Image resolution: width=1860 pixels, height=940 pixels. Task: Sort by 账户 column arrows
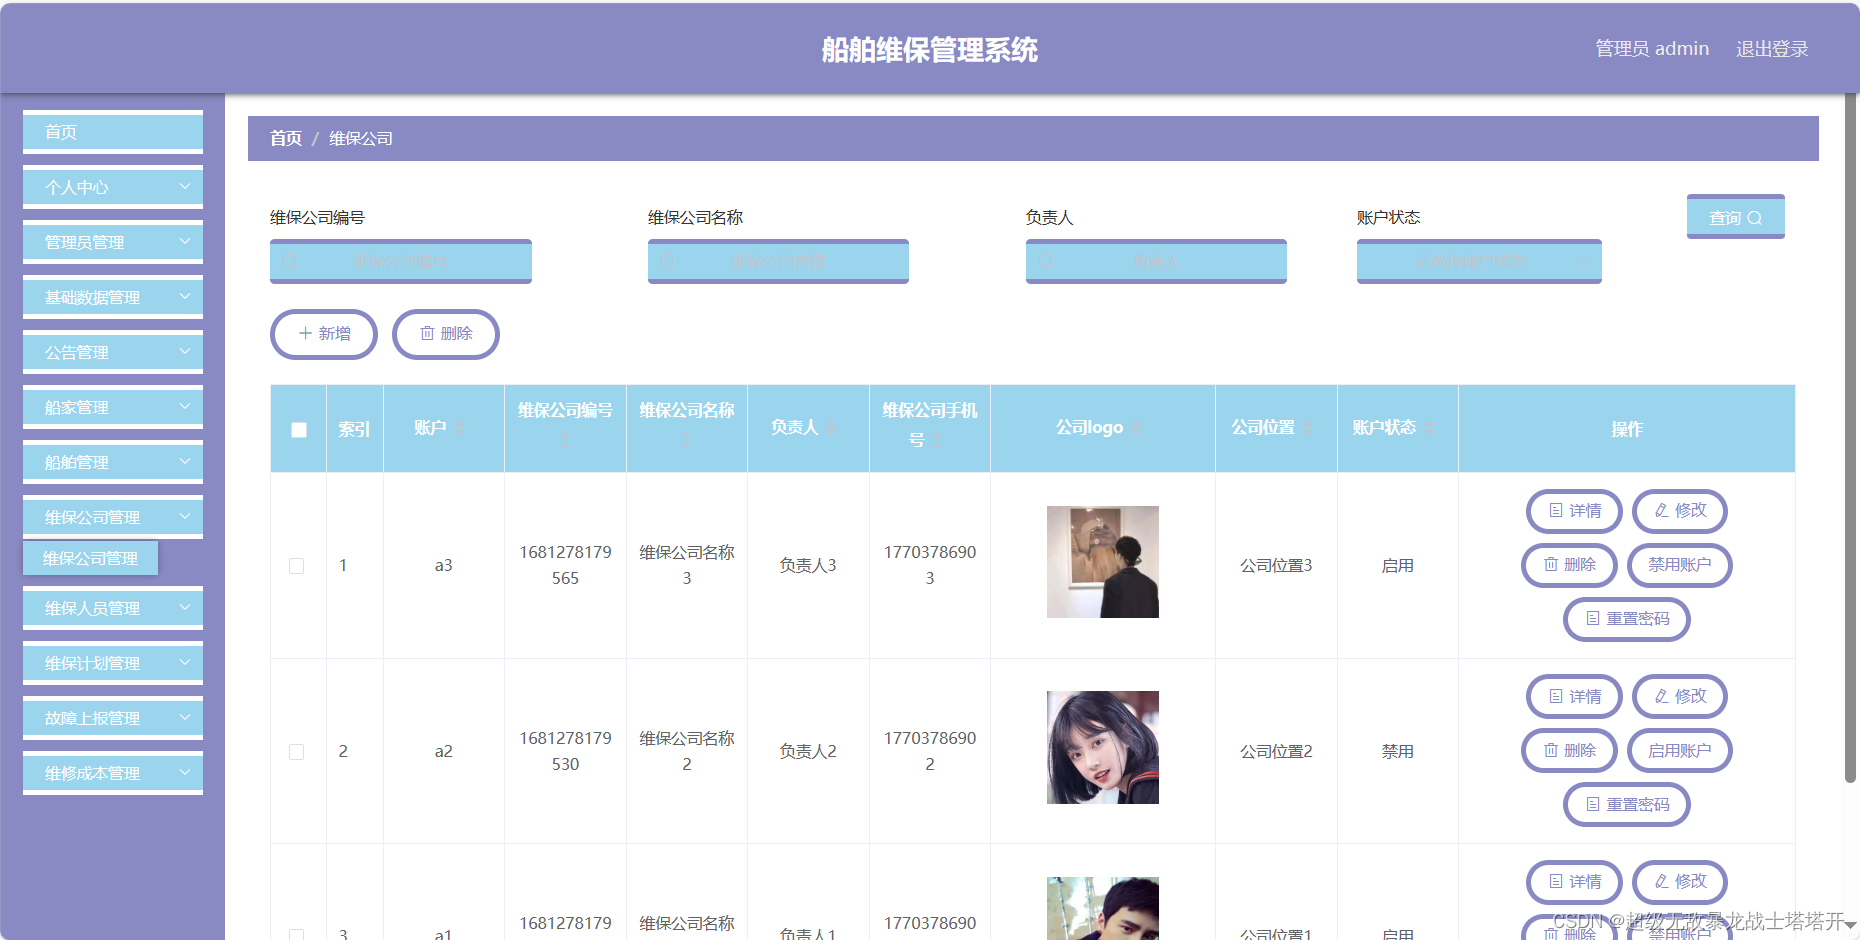(459, 428)
